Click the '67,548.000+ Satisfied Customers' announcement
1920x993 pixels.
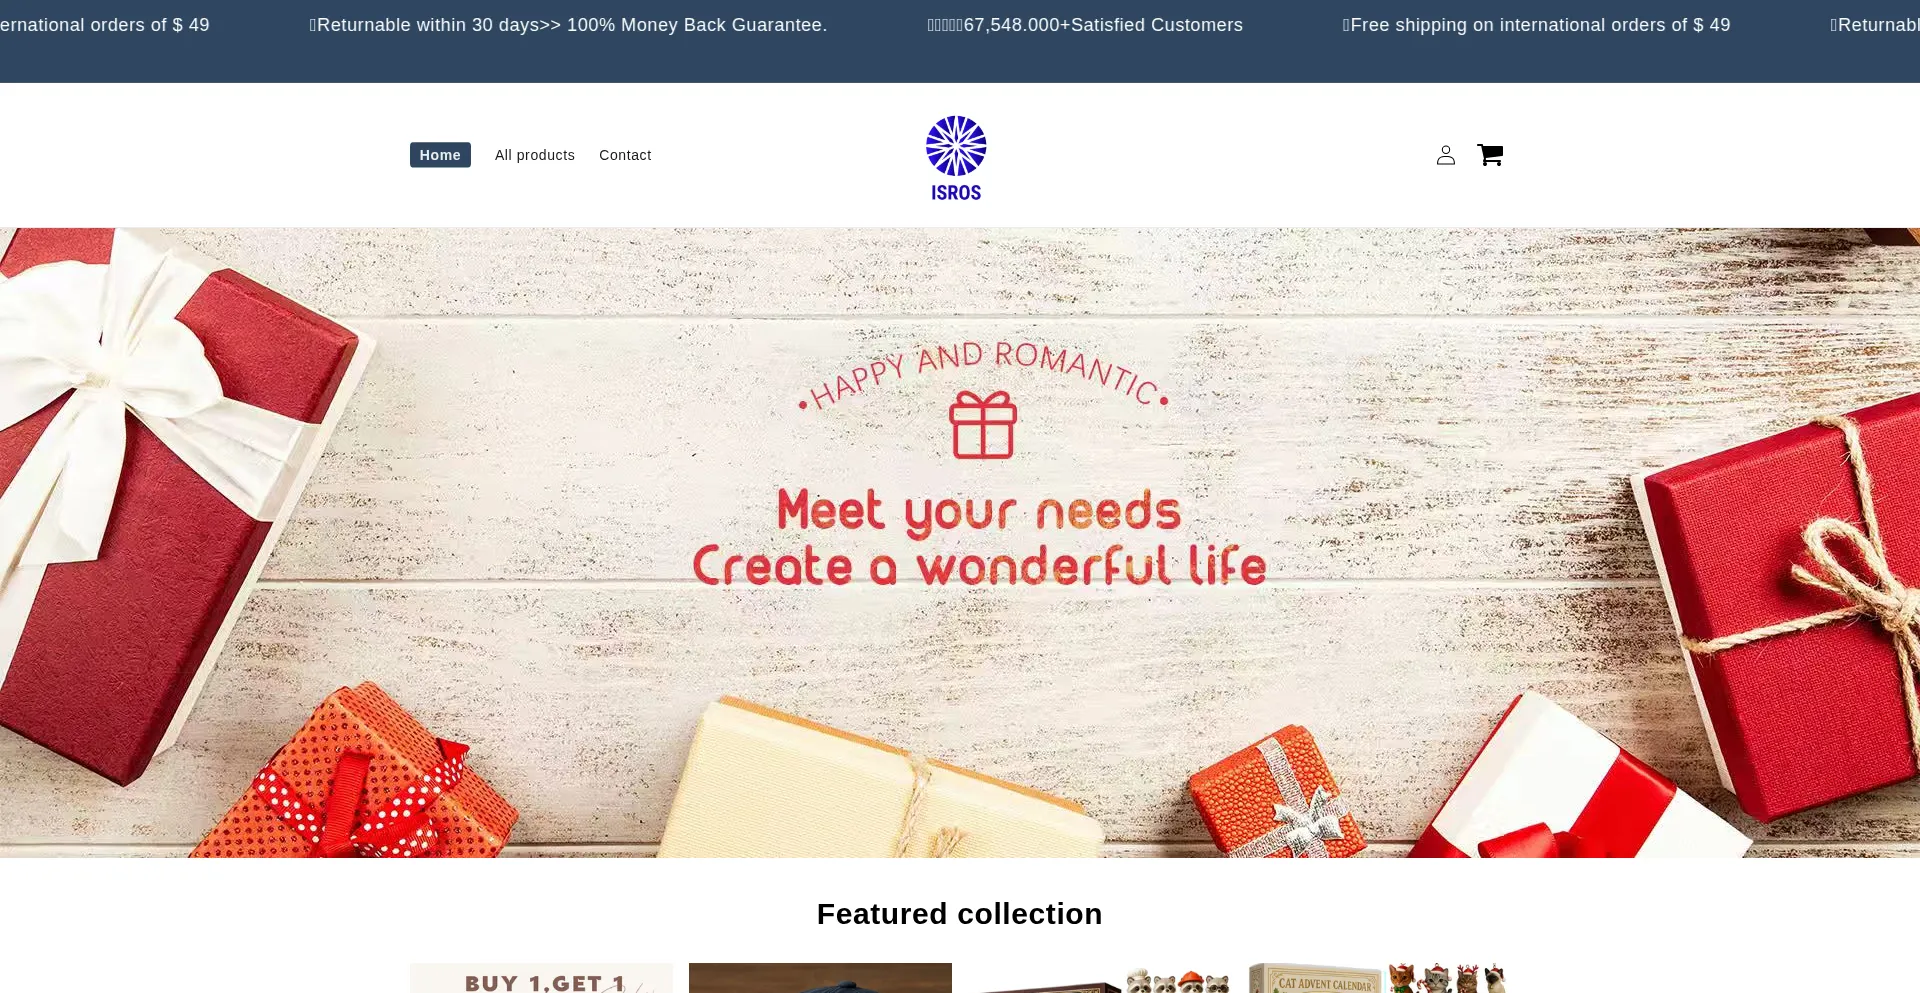[1085, 25]
